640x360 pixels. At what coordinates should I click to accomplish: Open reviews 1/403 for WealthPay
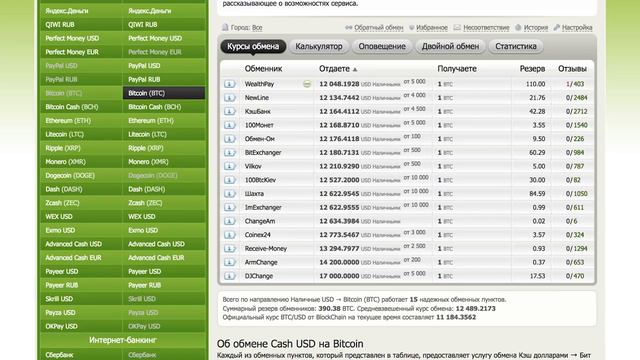click(575, 84)
